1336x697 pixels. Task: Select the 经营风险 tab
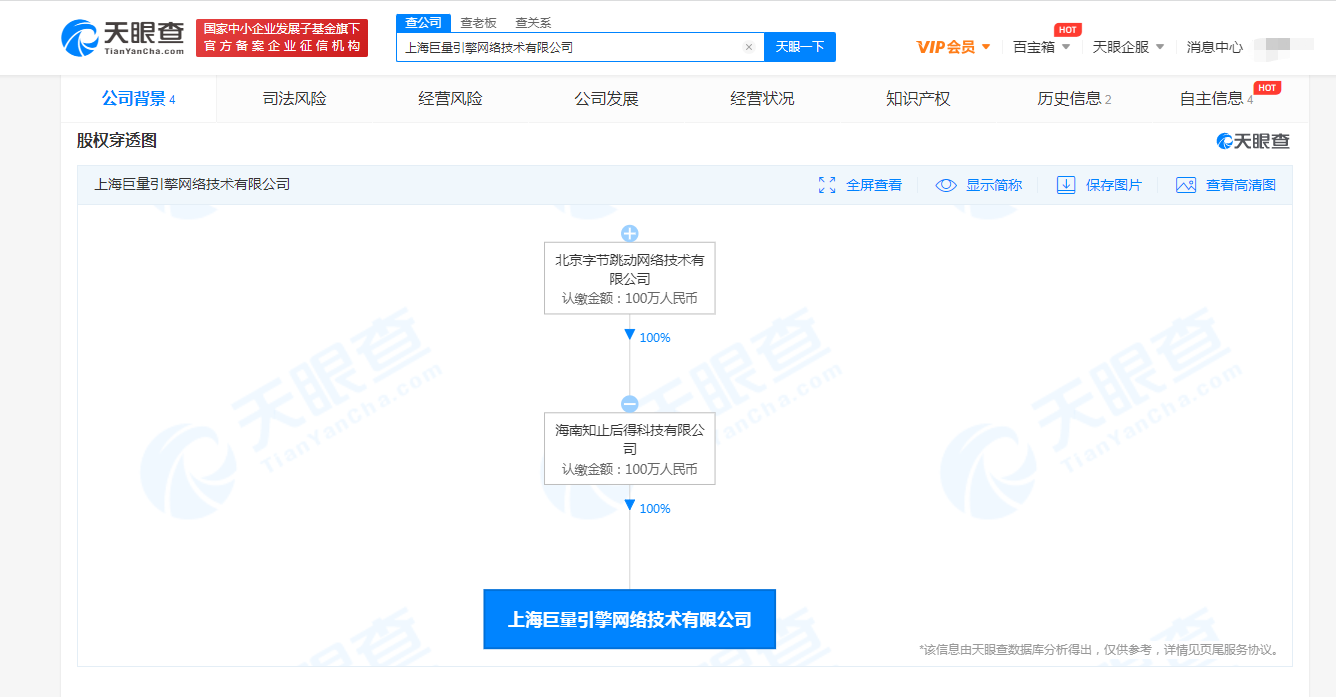coord(450,99)
